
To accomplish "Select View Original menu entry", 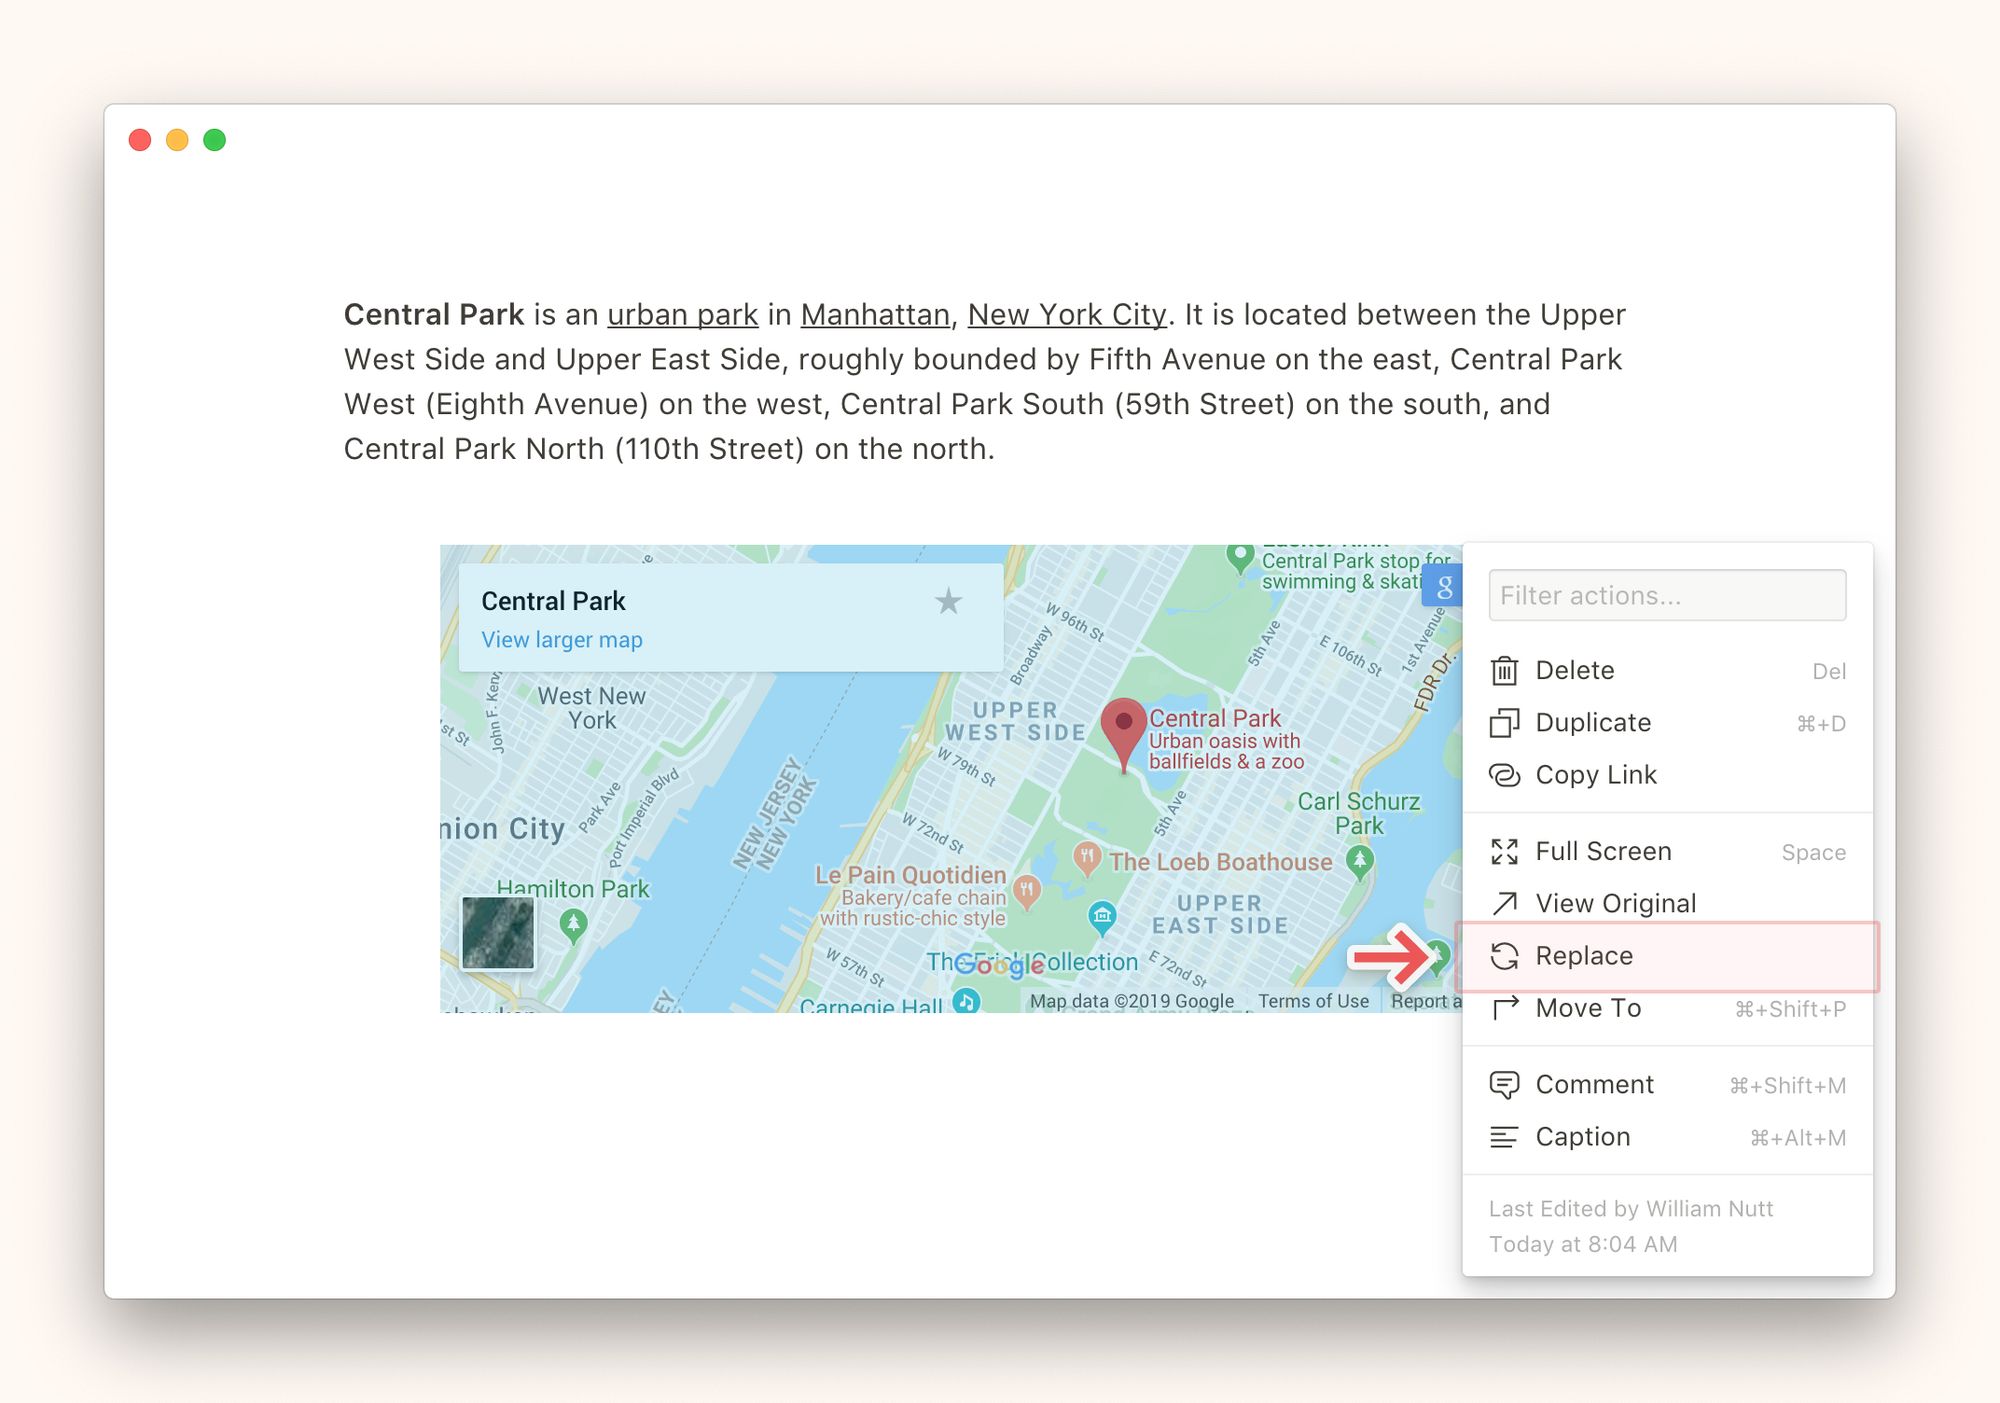I will (x=1667, y=904).
